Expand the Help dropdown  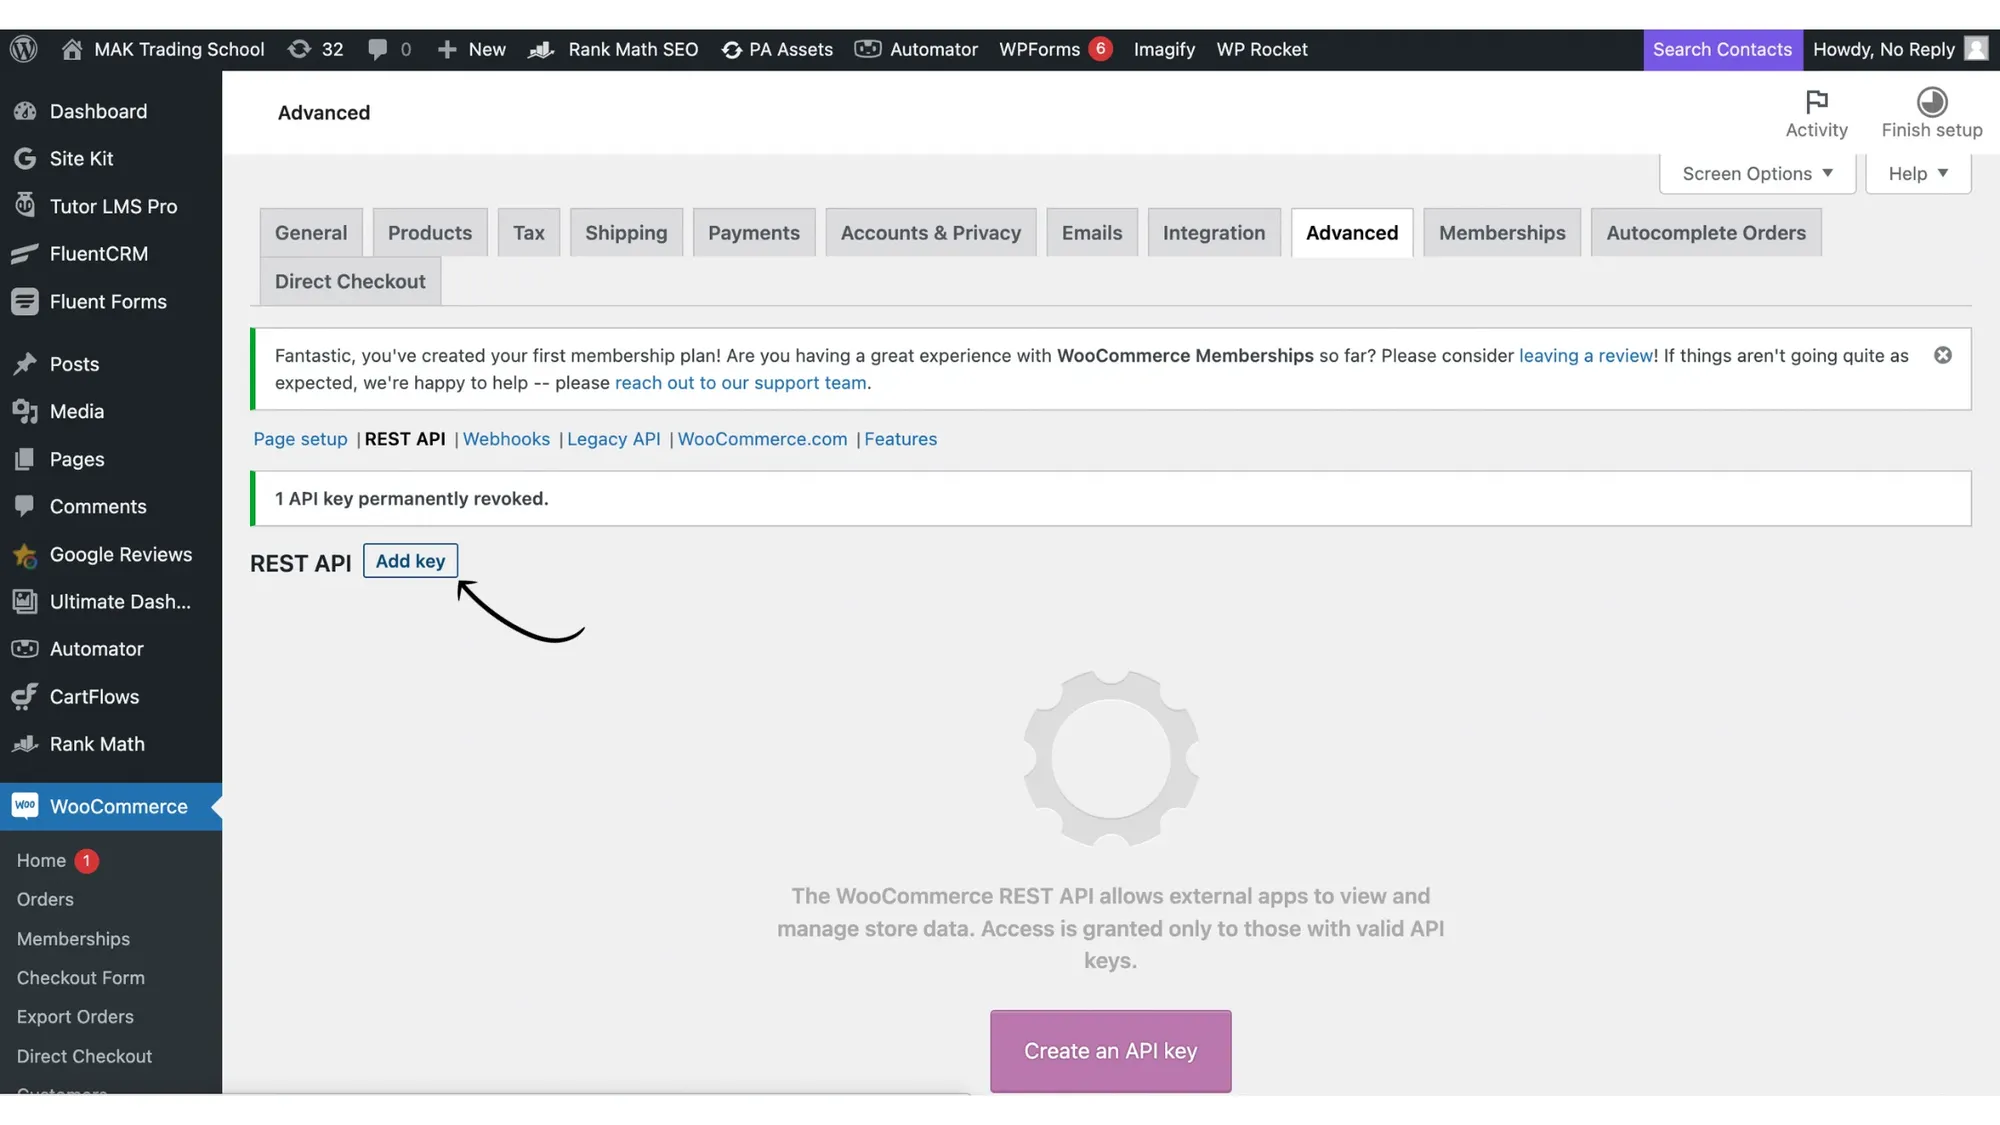pos(1917,174)
